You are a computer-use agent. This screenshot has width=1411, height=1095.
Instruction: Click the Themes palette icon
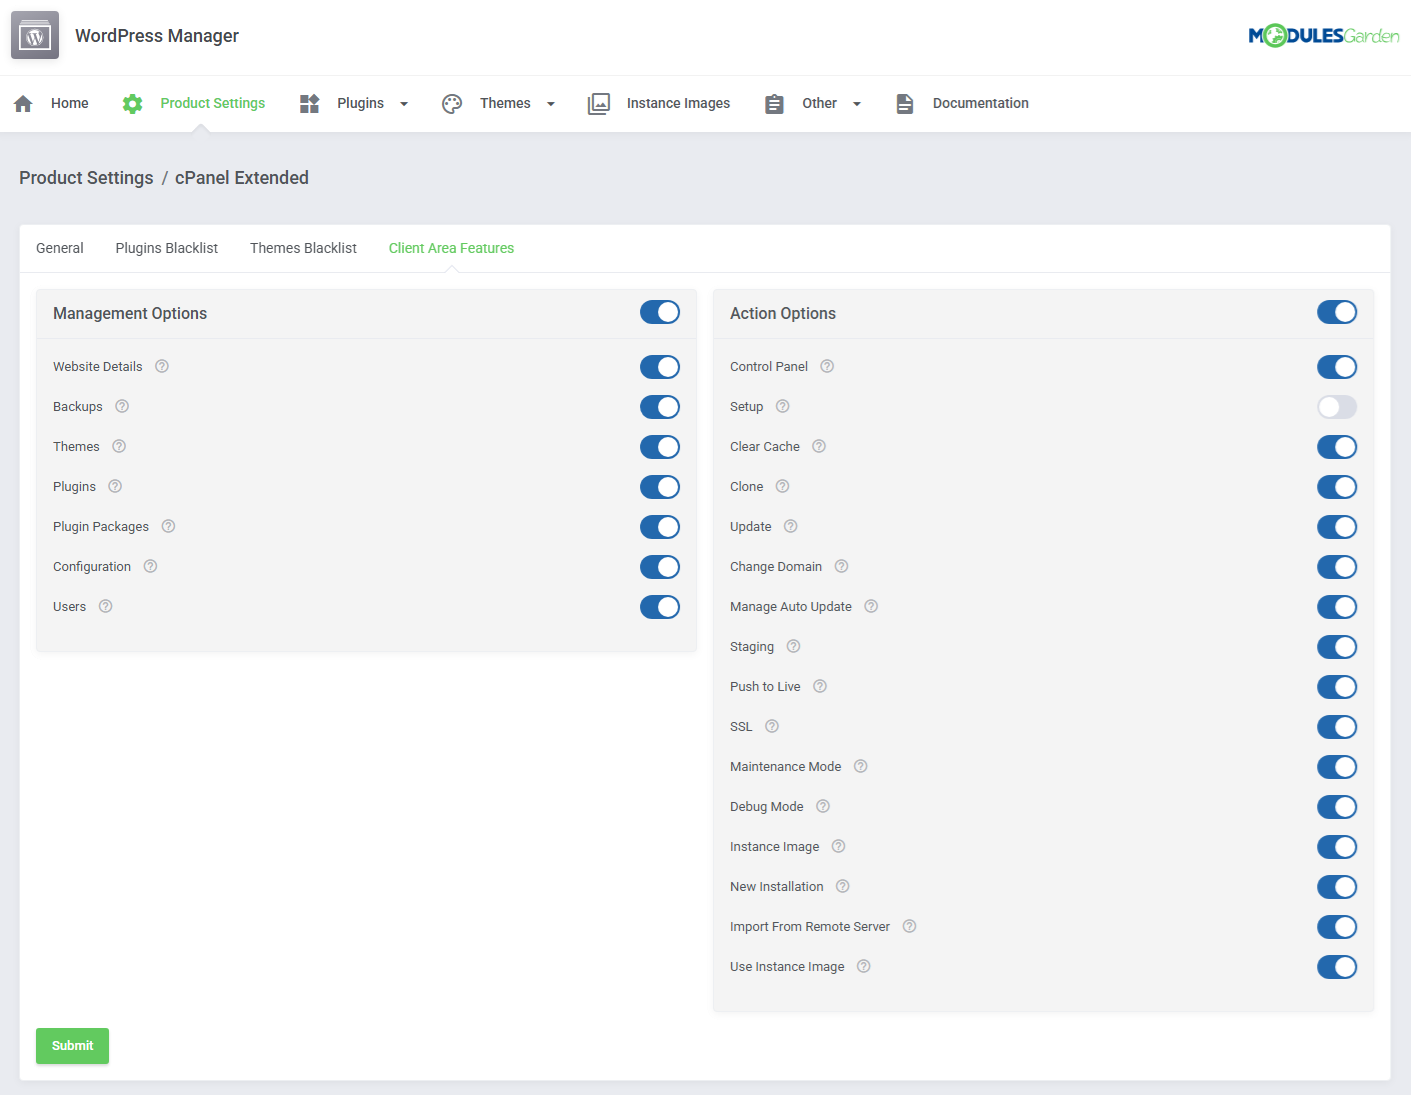(x=452, y=103)
